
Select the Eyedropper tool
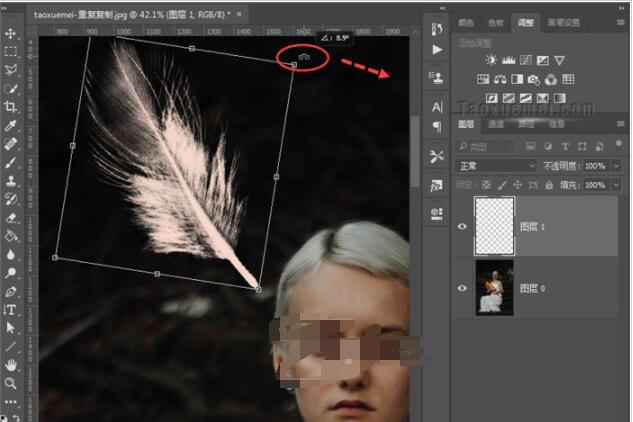[x=10, y=125]
